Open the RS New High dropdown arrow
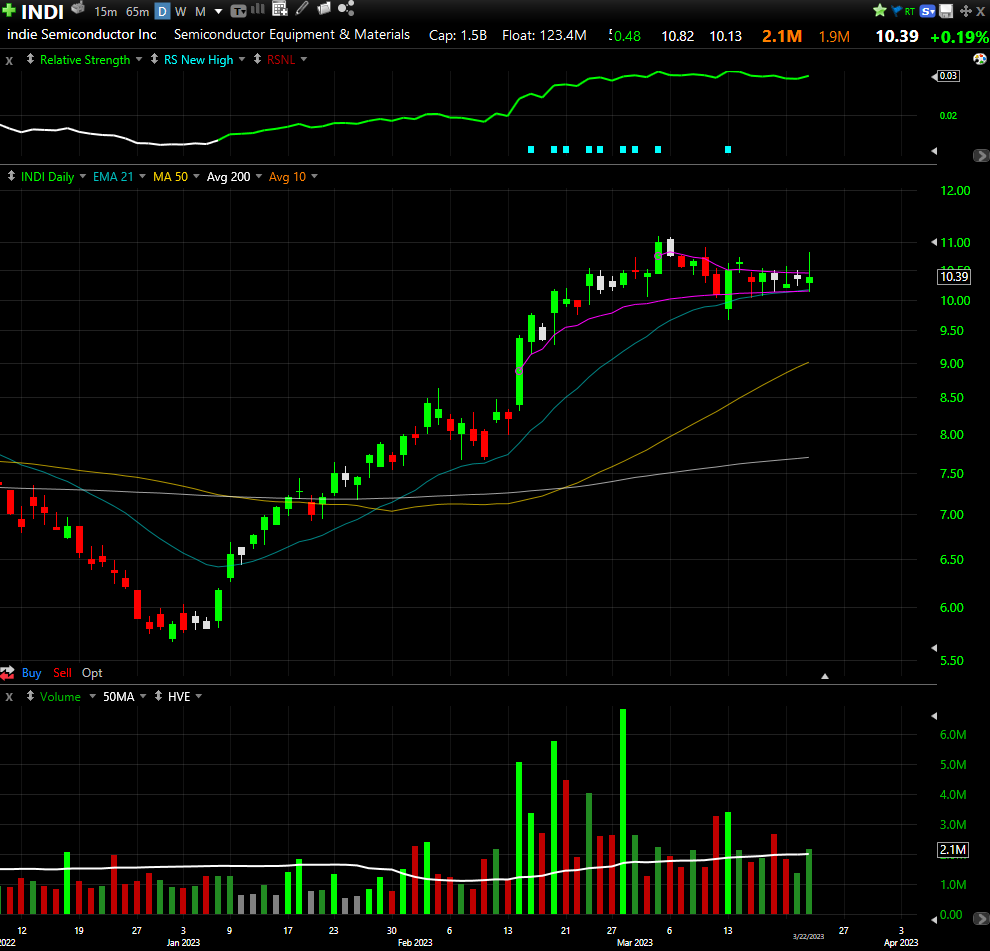 click(242, 59)
